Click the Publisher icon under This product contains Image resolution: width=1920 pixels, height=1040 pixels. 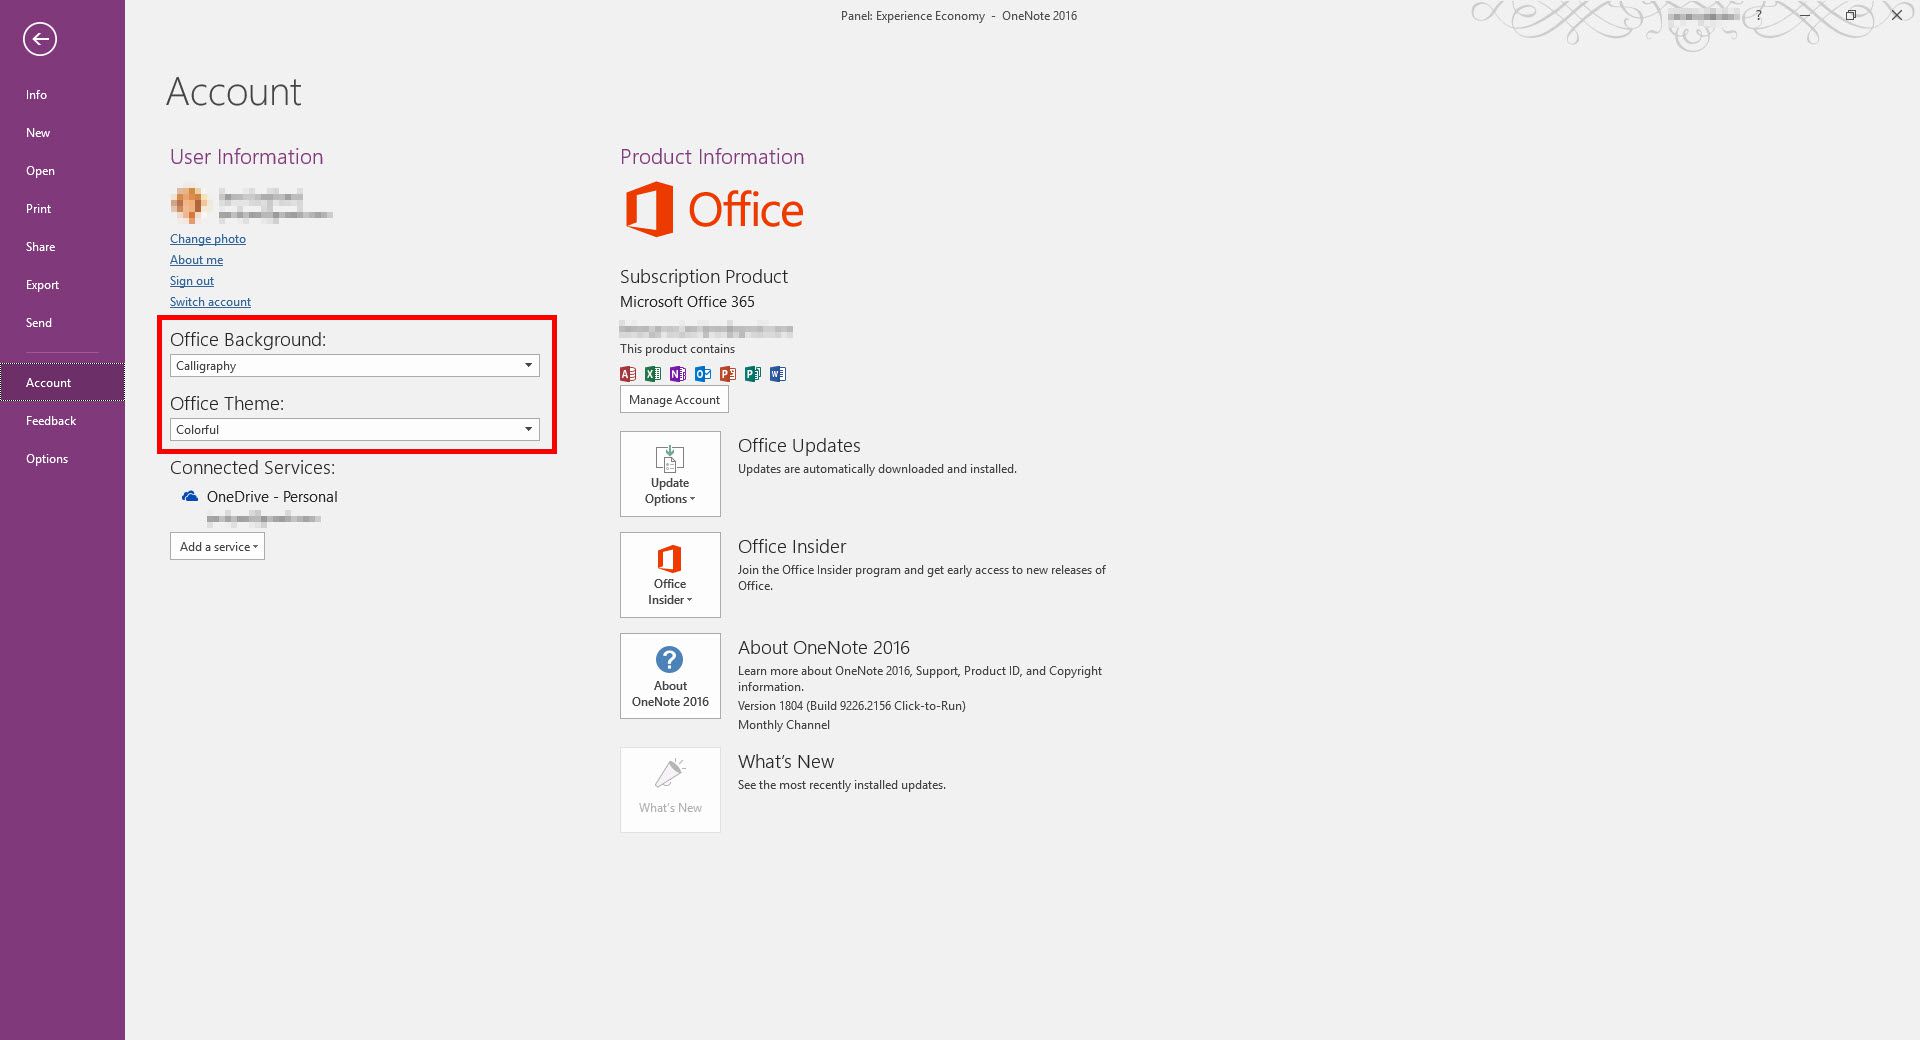(753, 374)
